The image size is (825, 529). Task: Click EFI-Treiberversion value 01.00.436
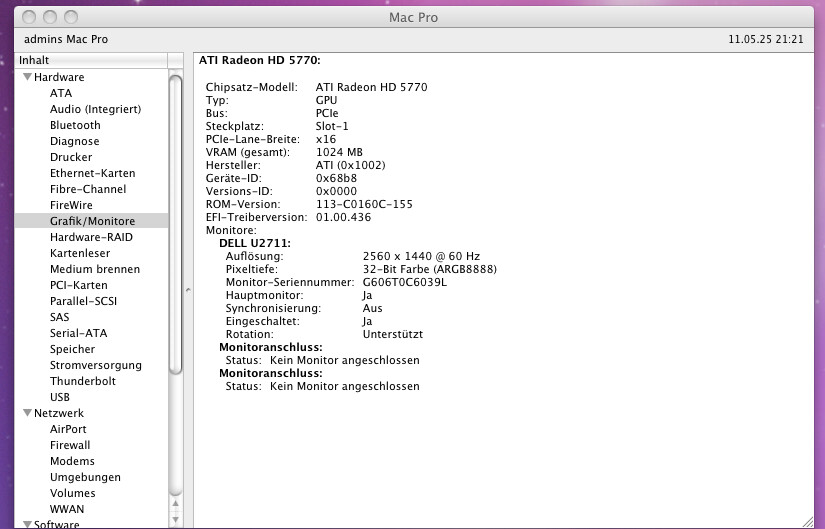(x=344, y=217)
